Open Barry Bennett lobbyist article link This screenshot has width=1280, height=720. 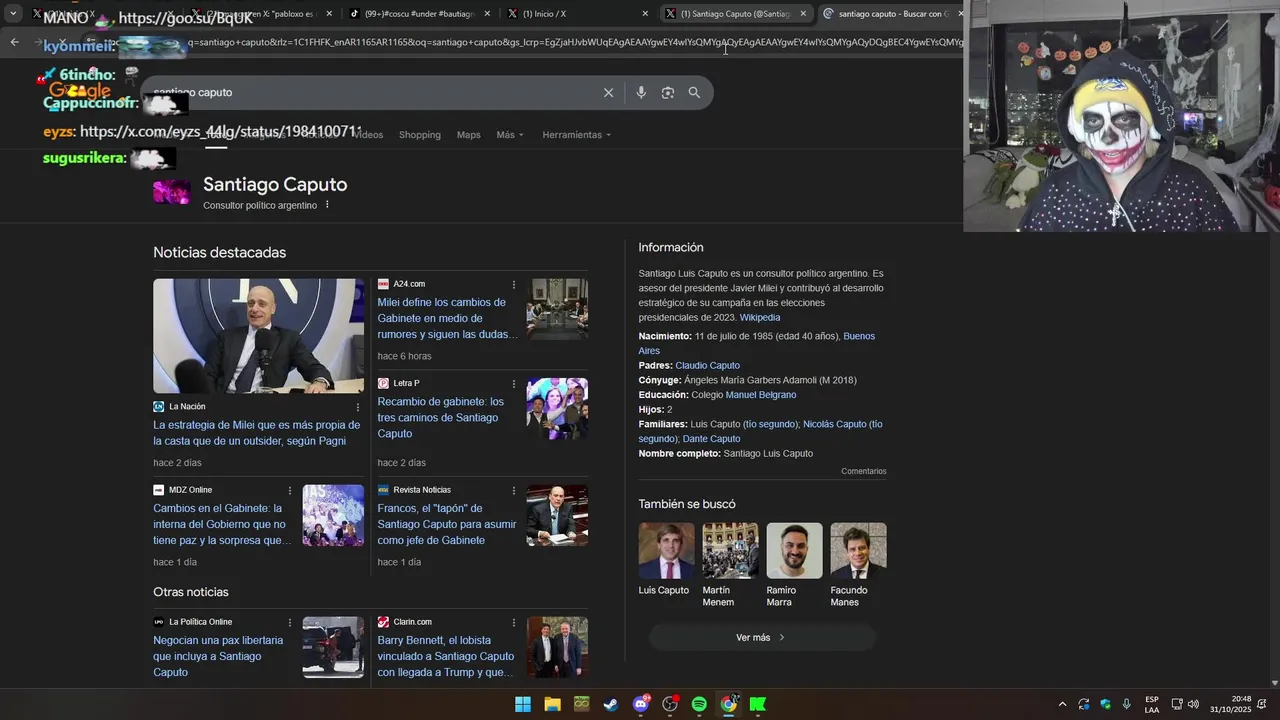[x=446, y=656]
